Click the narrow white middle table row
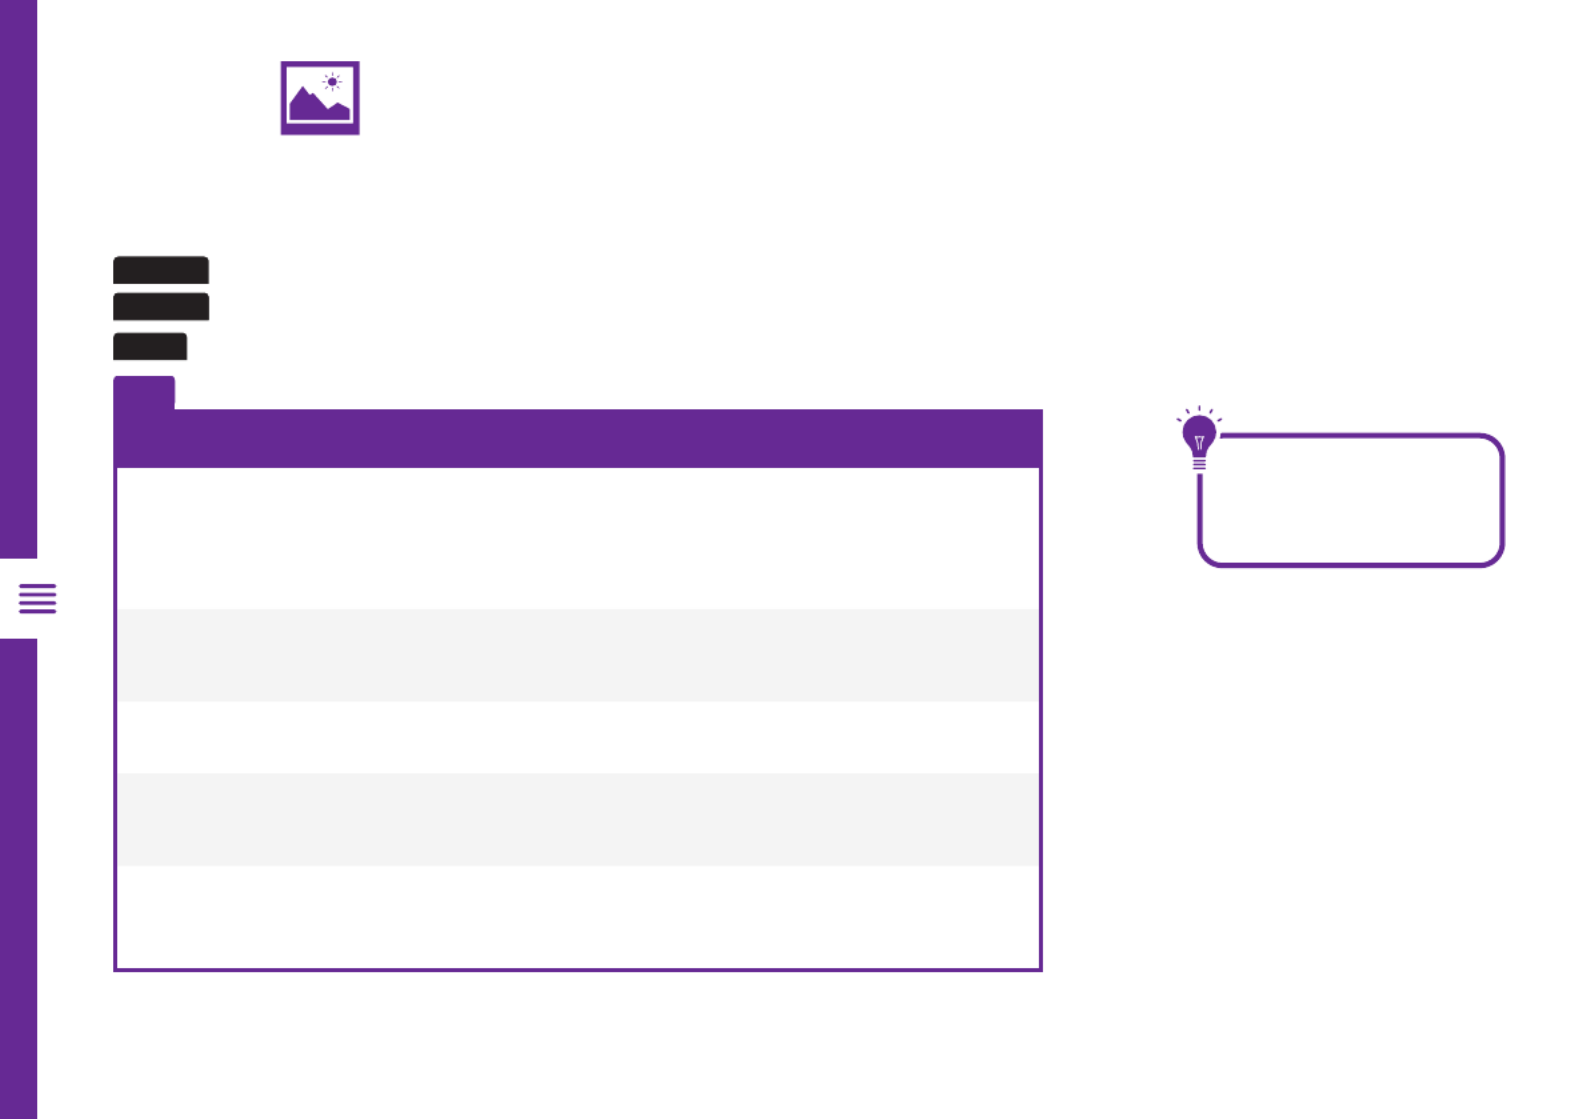 [x=578, y=737]
